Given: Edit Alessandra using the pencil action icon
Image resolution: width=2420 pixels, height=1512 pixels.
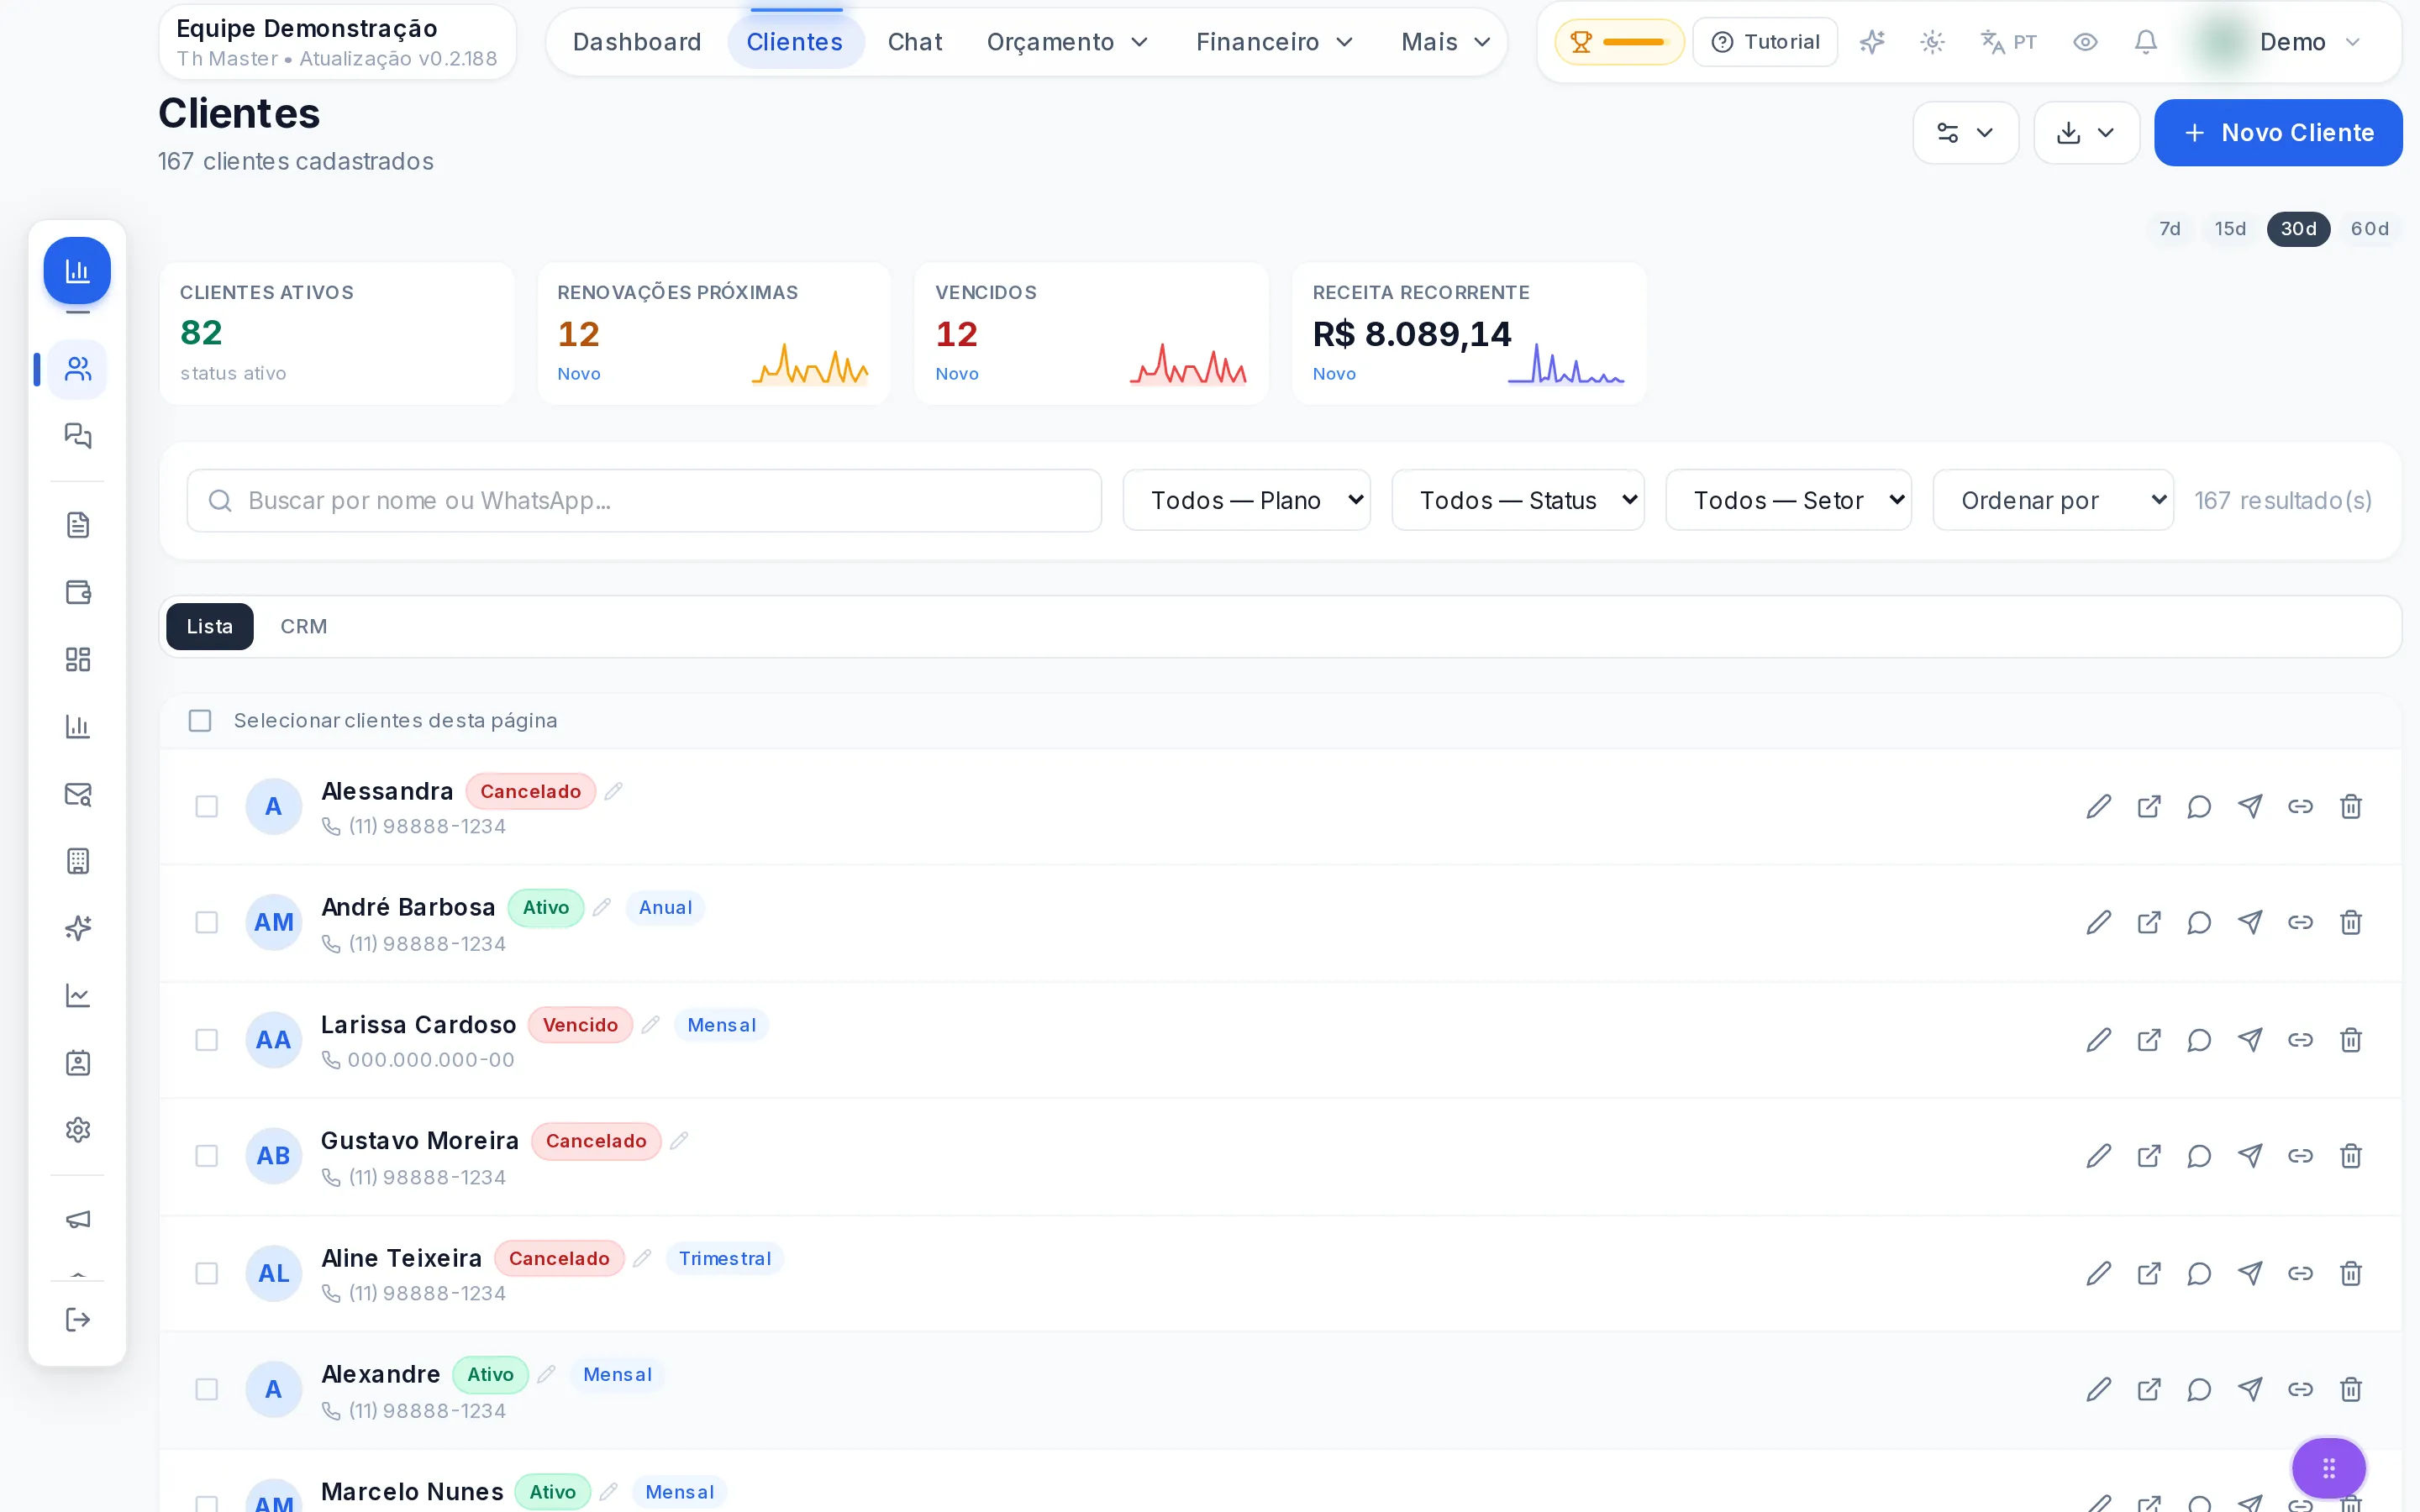Looking at the screenshot, I should (x=2099, y=806).
